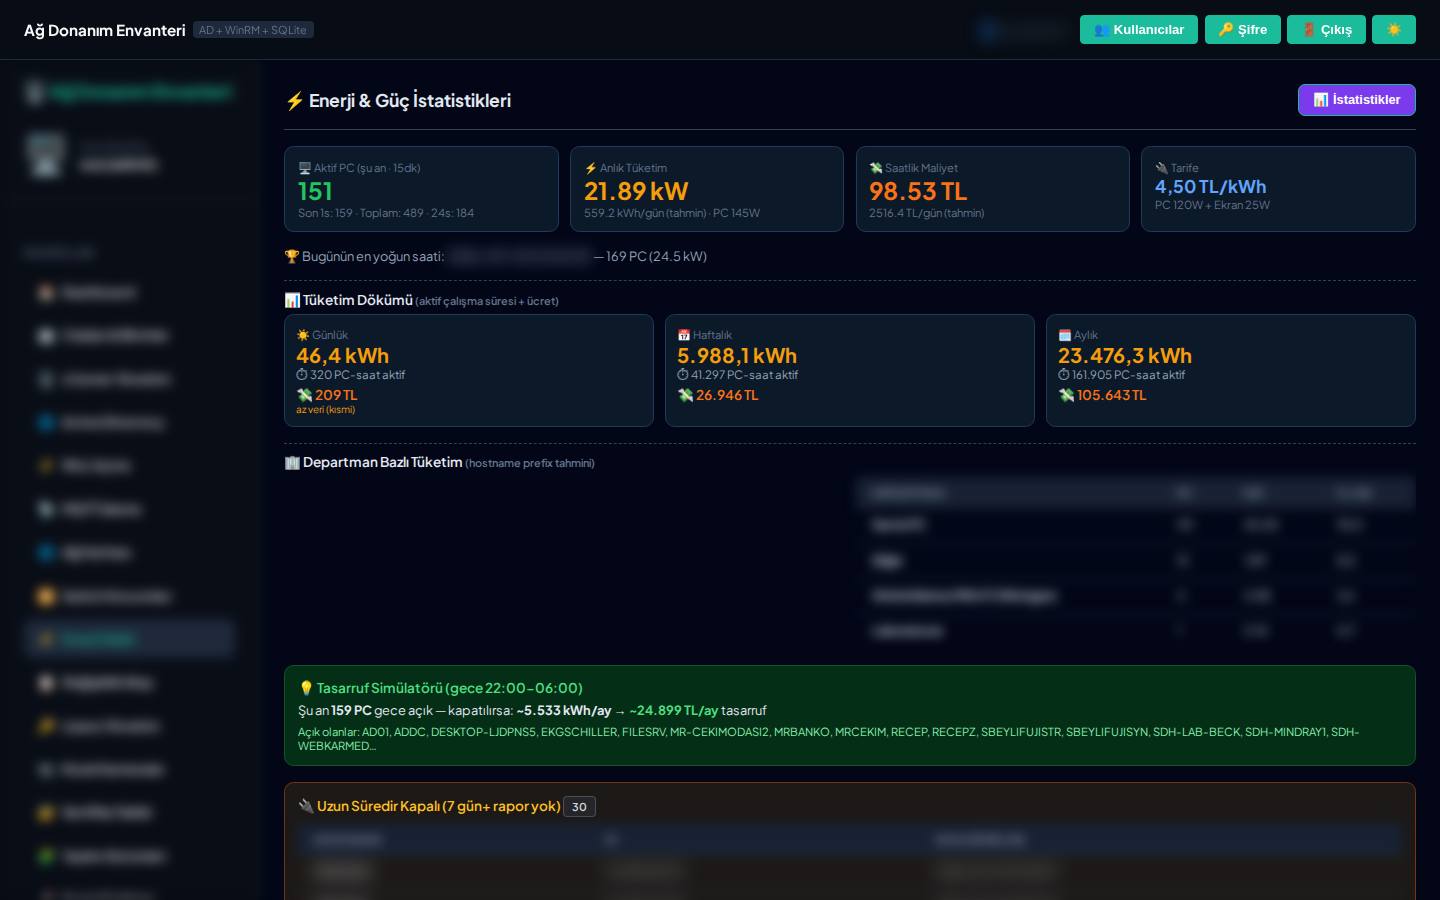
Task: Click the 23.476,3 kWh monthly value
Action: tap(1125, 356)
